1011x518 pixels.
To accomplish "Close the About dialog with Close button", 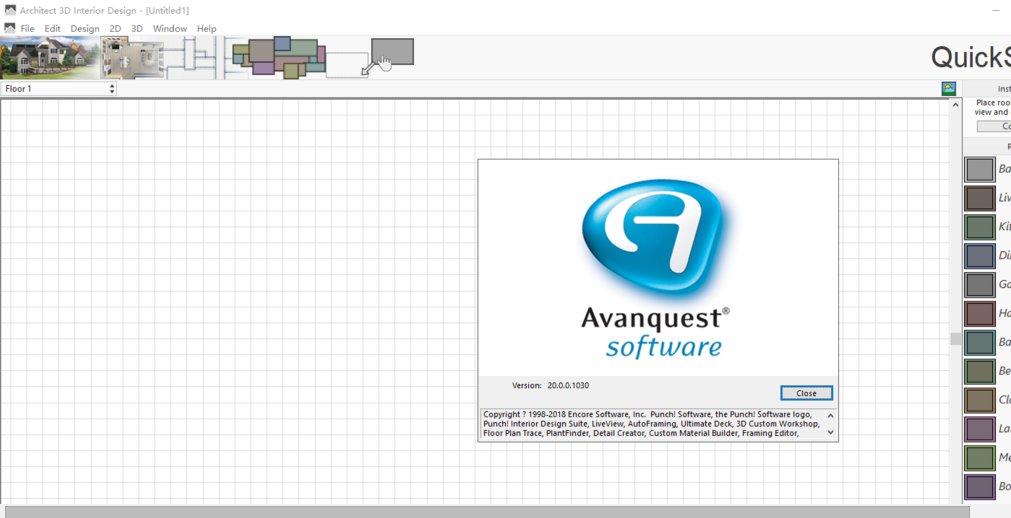I will [x=806, y=393].
